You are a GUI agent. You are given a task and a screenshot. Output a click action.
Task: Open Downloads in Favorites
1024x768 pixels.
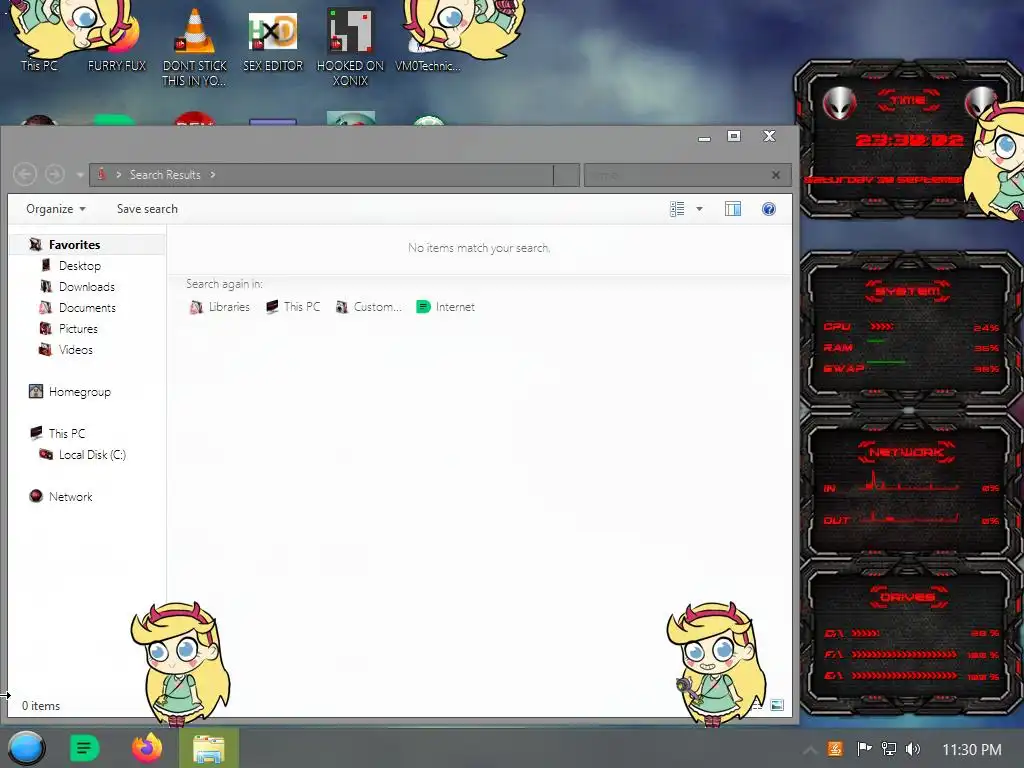tap(86, 287)
